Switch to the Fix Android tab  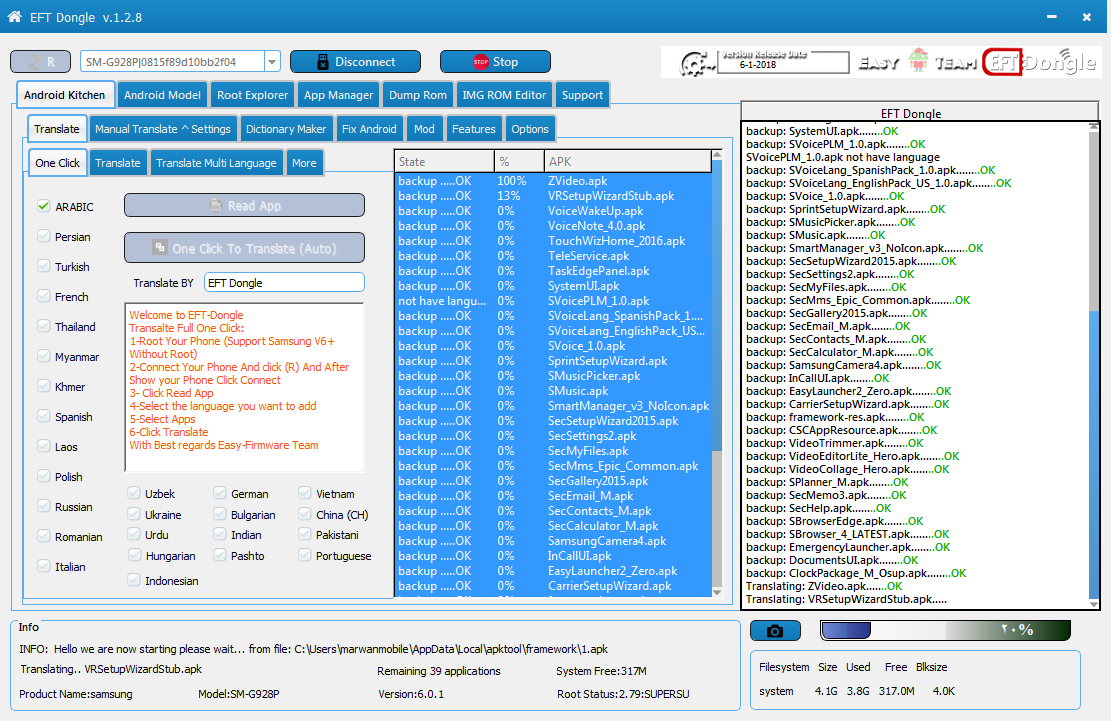pyautogui.click(x=369, y=129)
